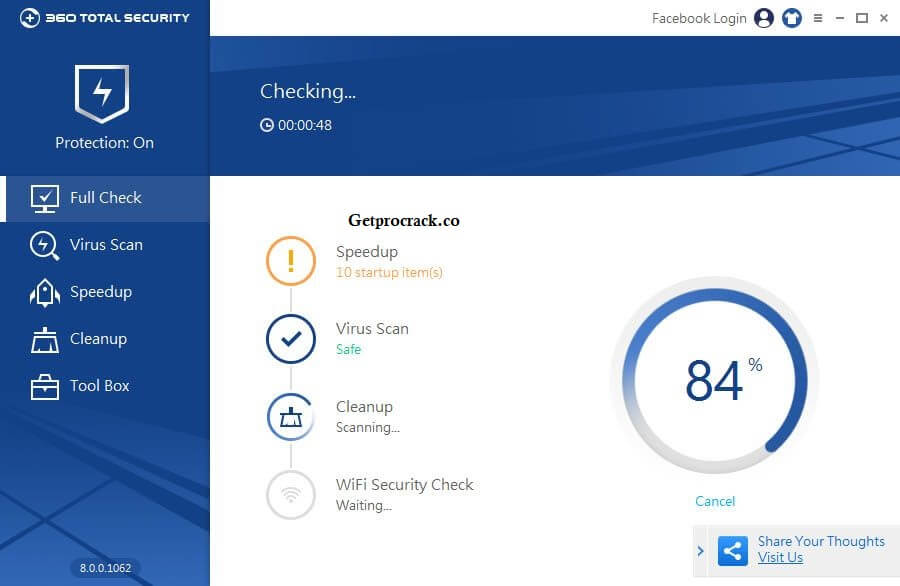Cancel the running scan
This screenshot has width=900, height=586.
[x=714, y=501]
